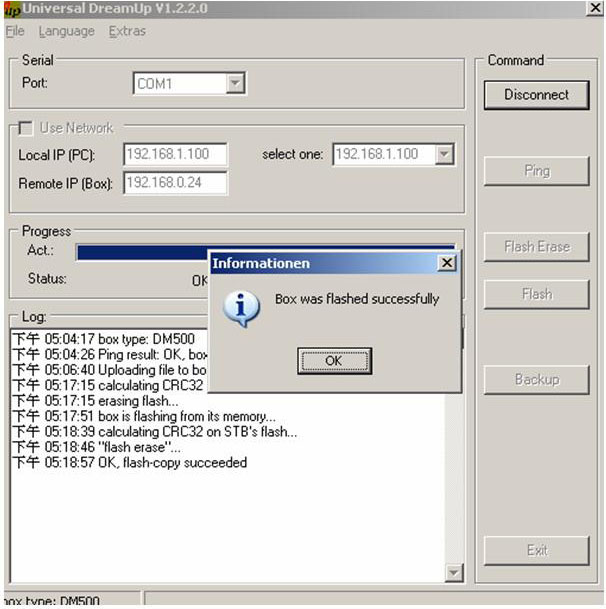606x609 pixels.
Task: Select the 05:18:46 "flash erase" log line
Action: pos(97,447)
